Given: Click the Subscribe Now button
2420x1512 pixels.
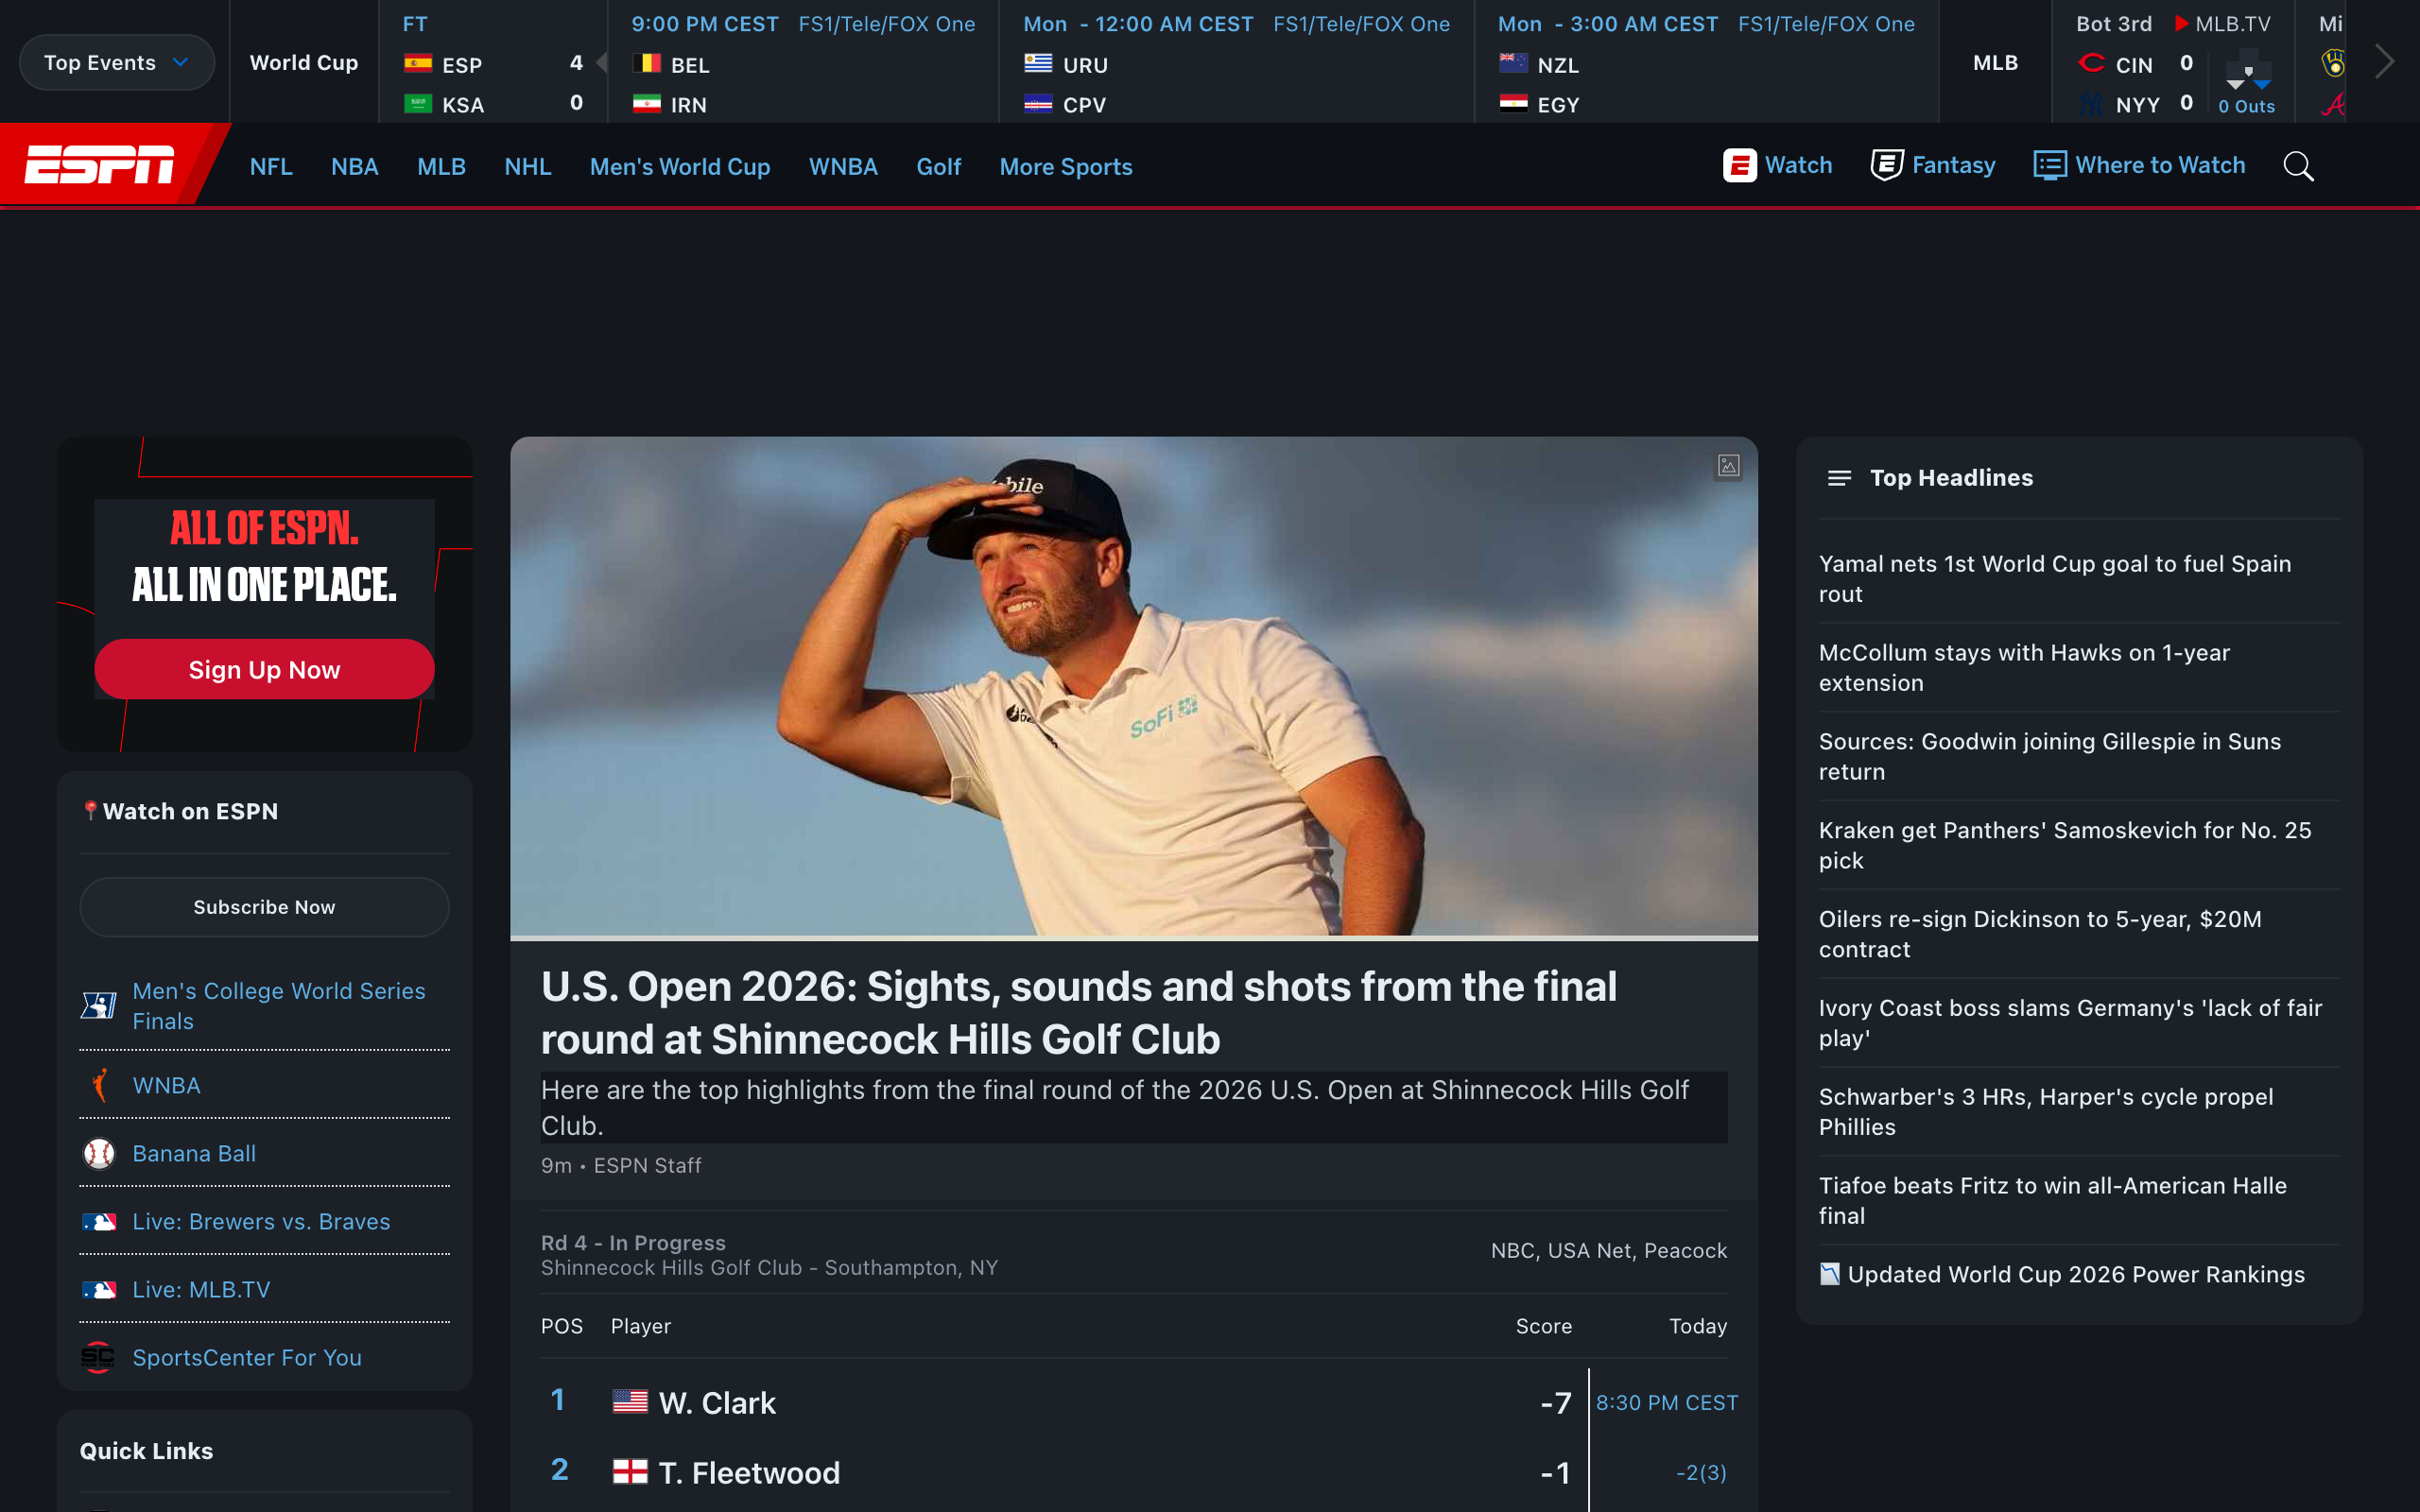Looking at the screenshot, I should 264,907.
